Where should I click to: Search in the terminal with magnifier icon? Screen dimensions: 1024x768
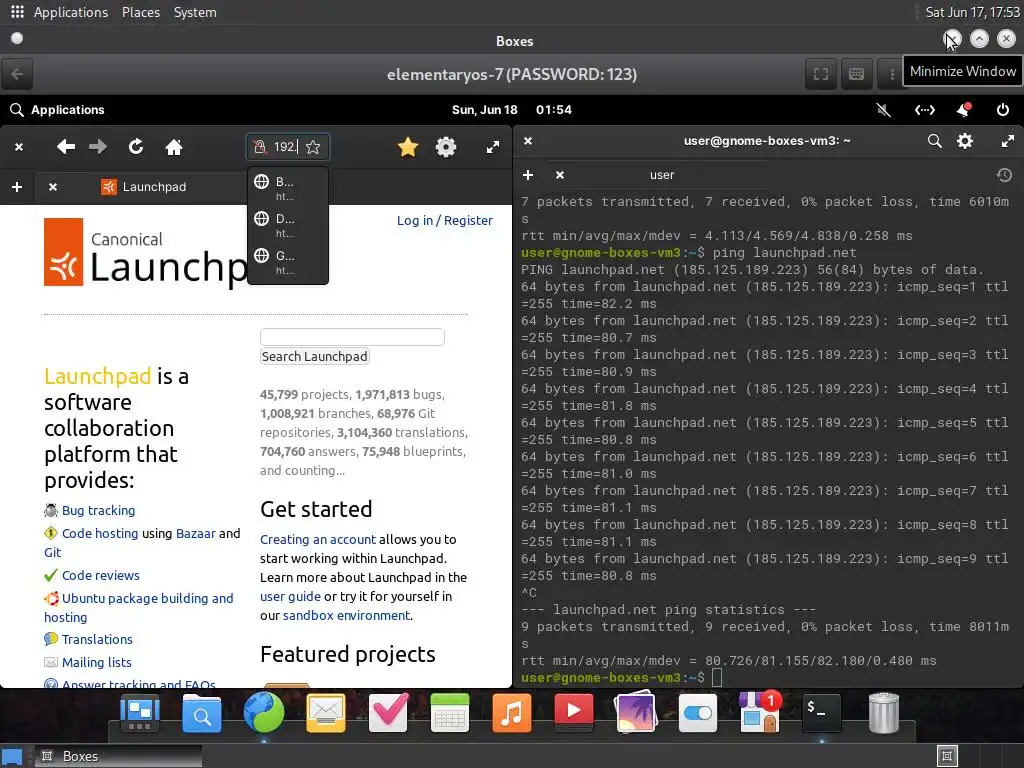(935, 140)
